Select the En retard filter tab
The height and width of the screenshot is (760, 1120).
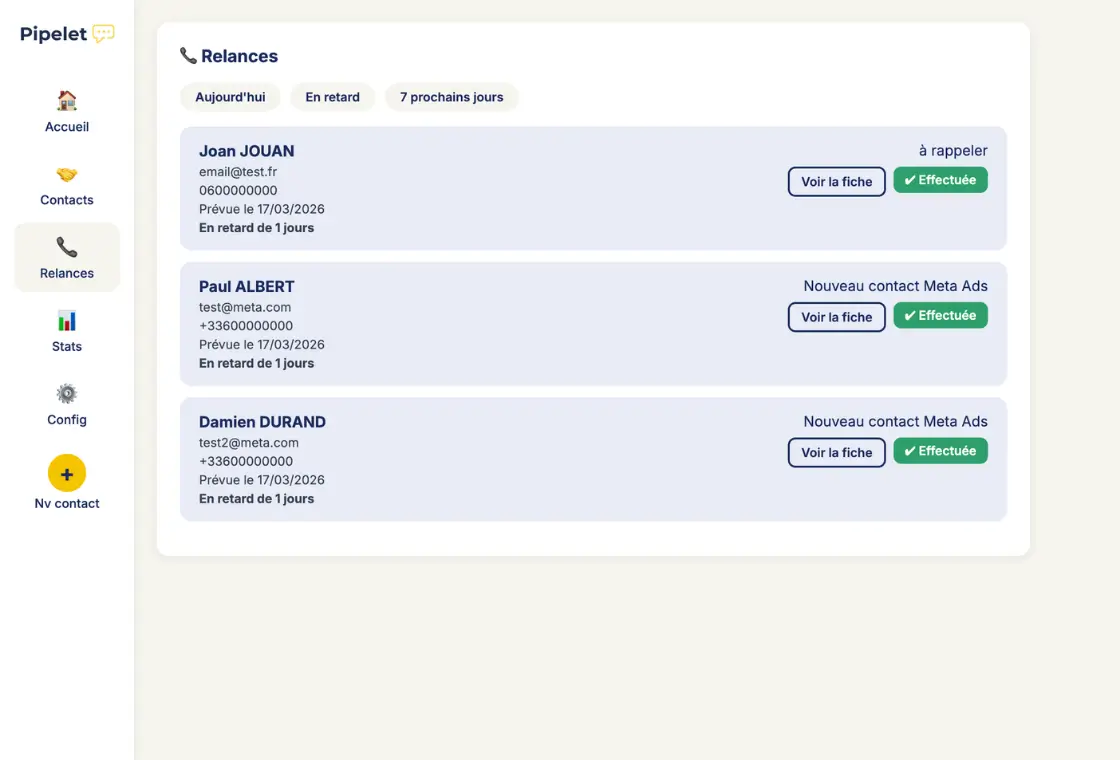tap(332, 97)
